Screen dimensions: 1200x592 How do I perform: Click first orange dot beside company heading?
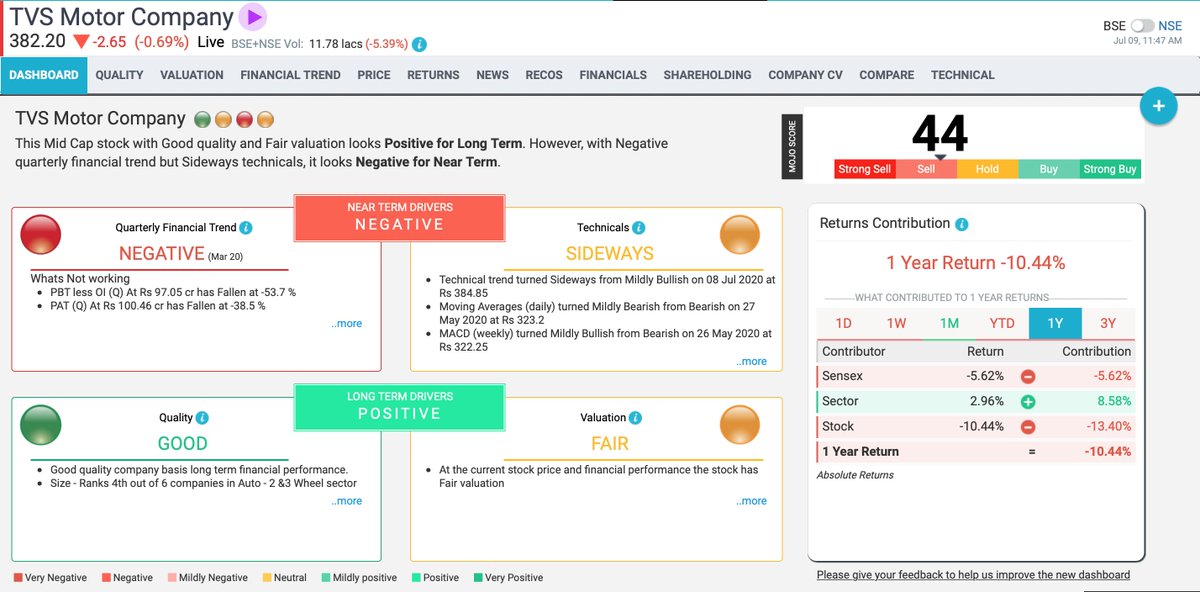(223, 119)
